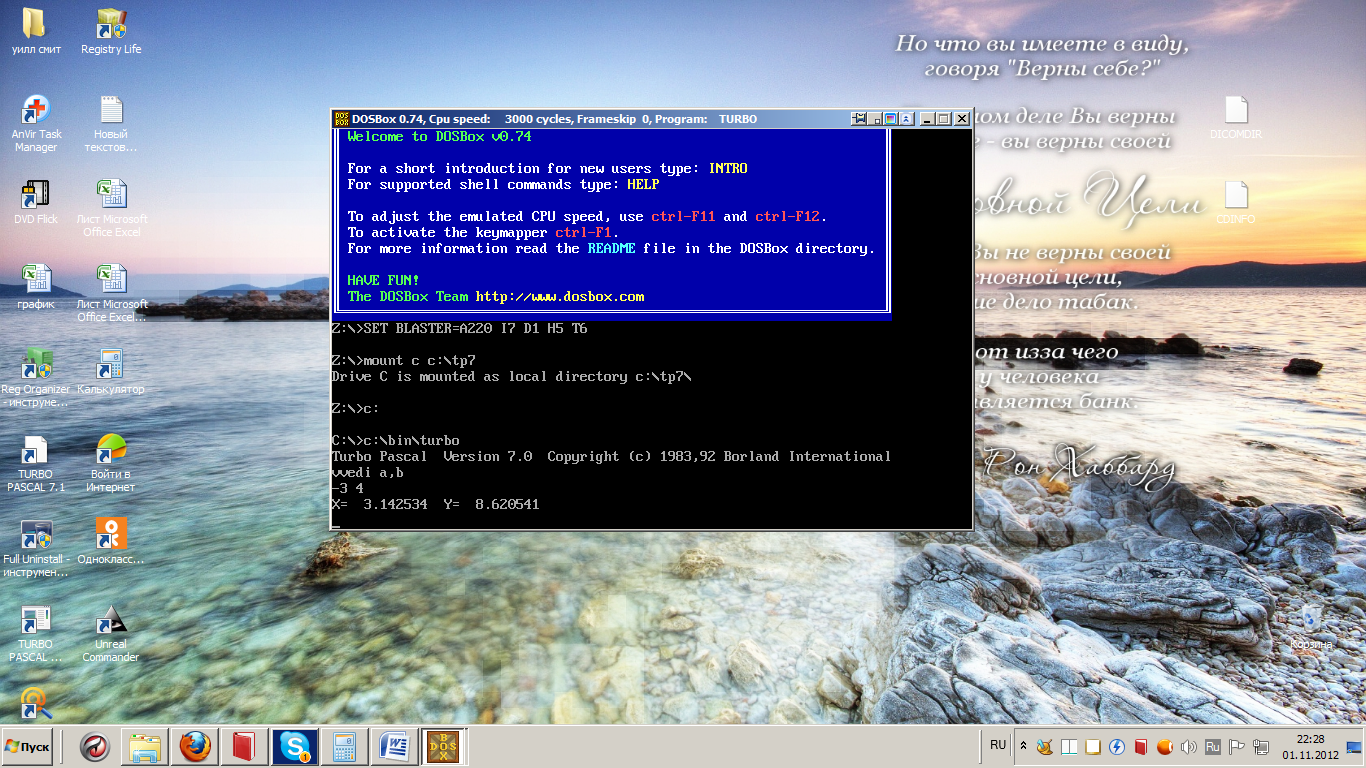Click 'README' in DOSBox welcome box
This screenshot has height=768, width=1366.
[x=612, y=249]
